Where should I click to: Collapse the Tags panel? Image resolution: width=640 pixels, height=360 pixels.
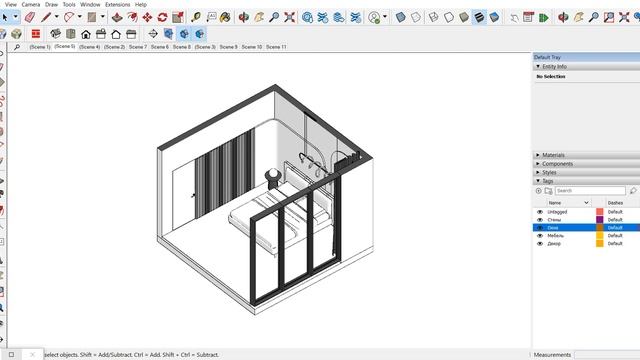point(538,181)
